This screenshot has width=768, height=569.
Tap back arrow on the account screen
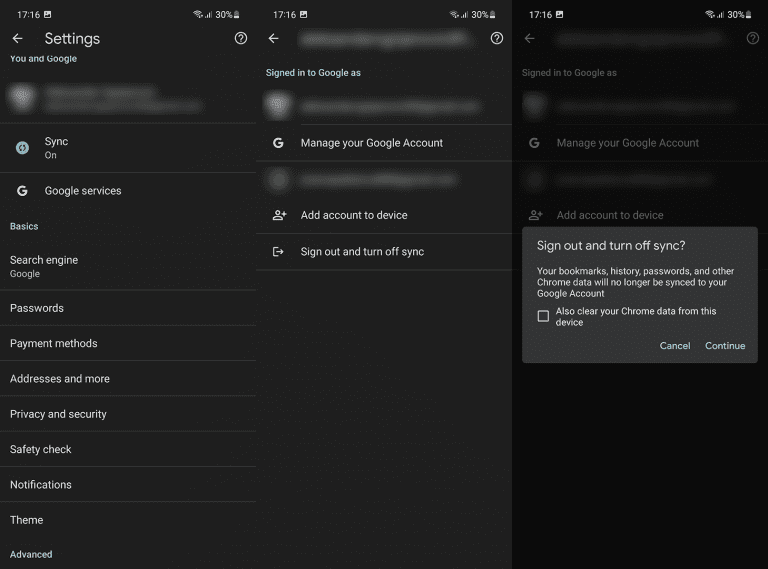point(273,38)
